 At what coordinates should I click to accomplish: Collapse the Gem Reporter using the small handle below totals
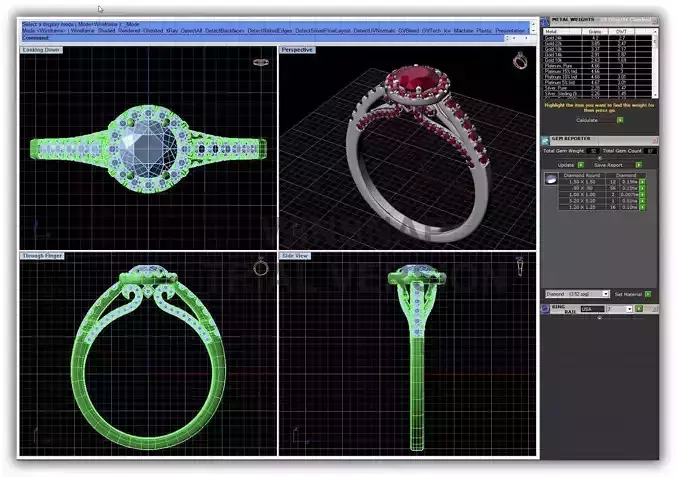[x=599, y=158]
